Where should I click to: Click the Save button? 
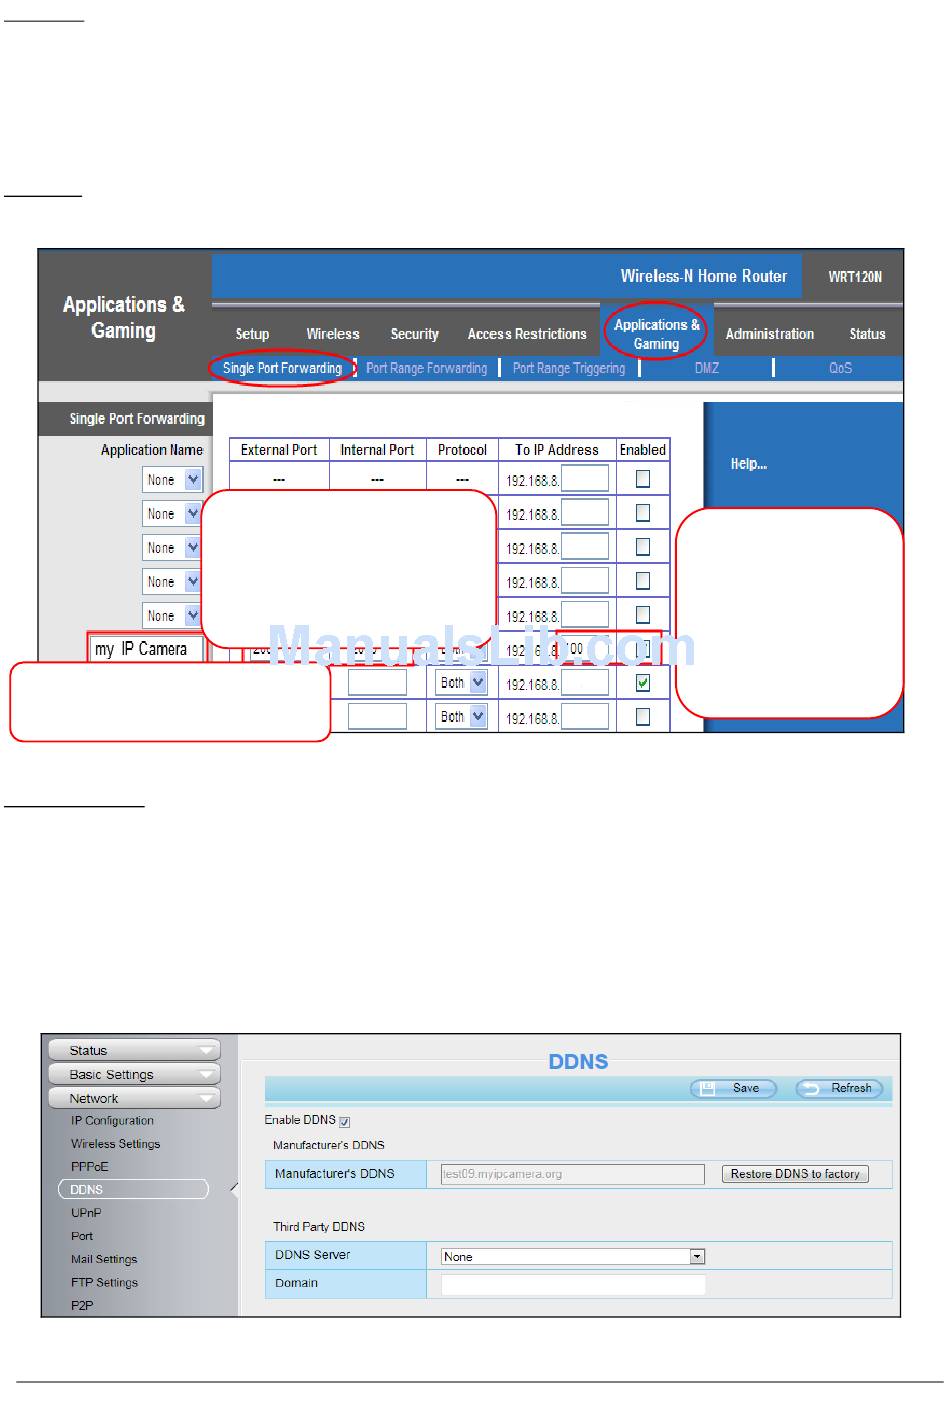point(733,1088)
